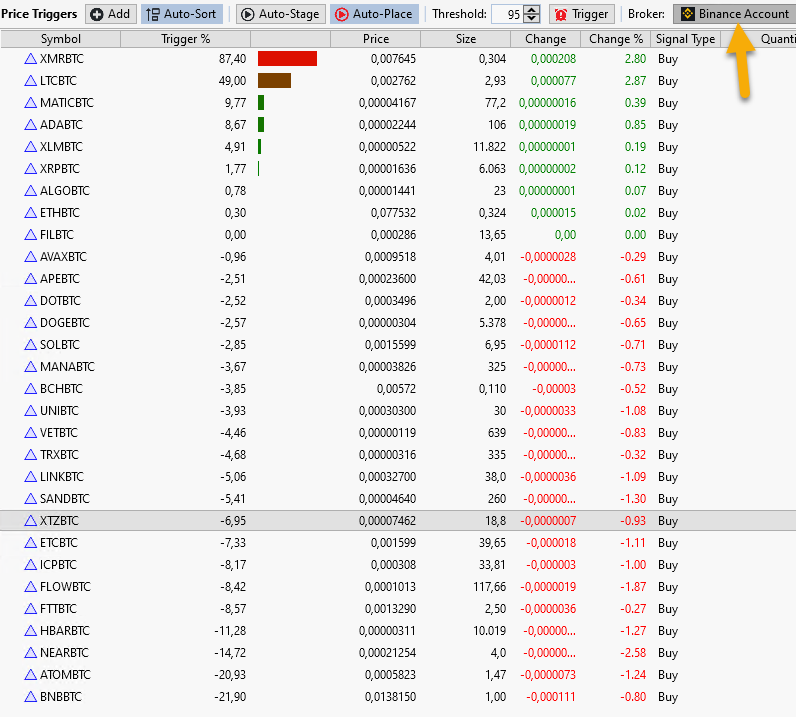The width and height of the screenshot is (796, 717).
Task: Click the Add trigger button
Action: tap(110, 14)
